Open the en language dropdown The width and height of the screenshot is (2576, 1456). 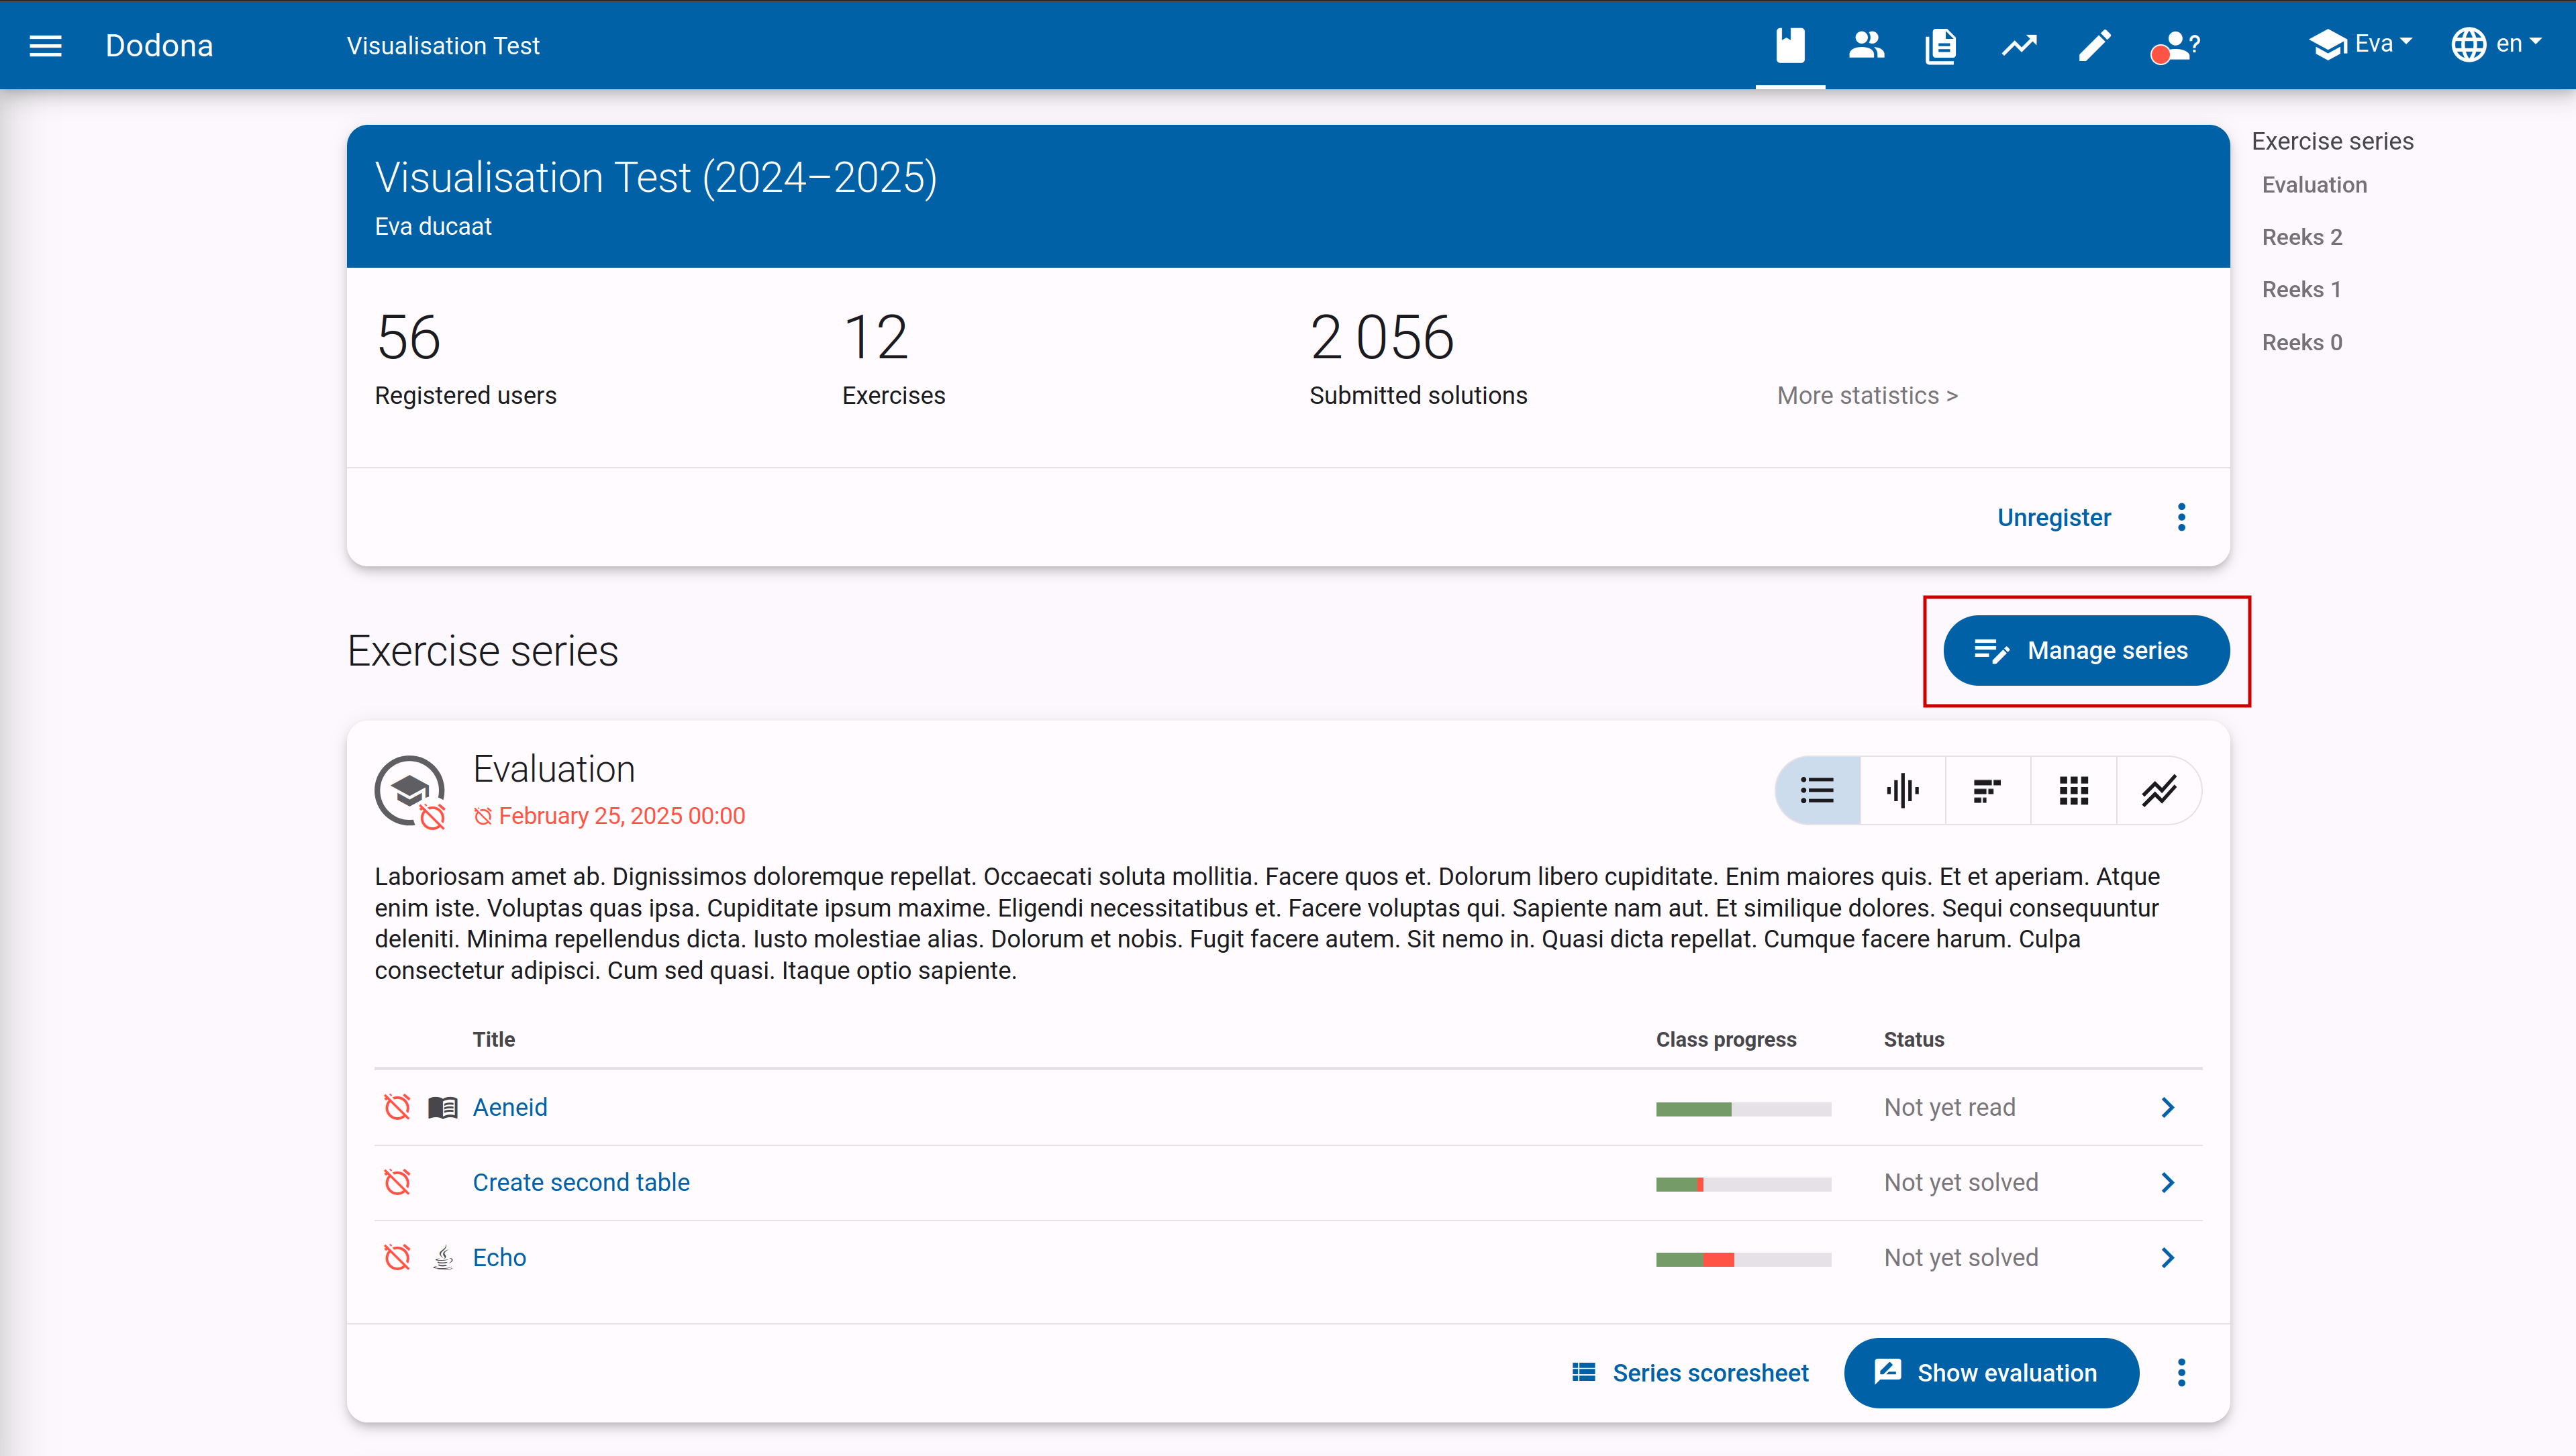pos(2496,44)
